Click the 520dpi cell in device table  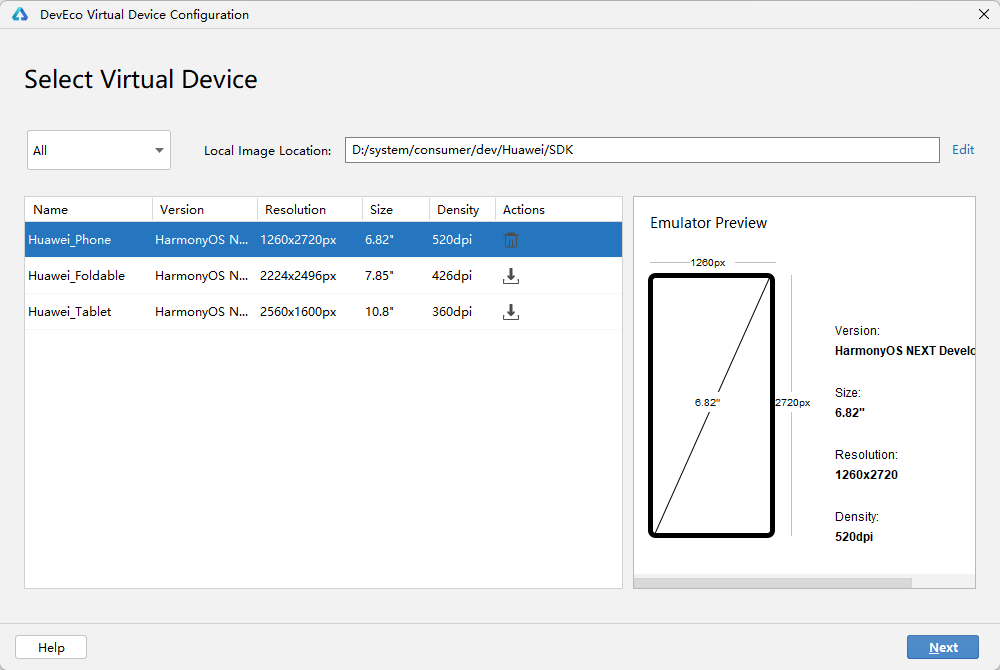tap(452, 240)
